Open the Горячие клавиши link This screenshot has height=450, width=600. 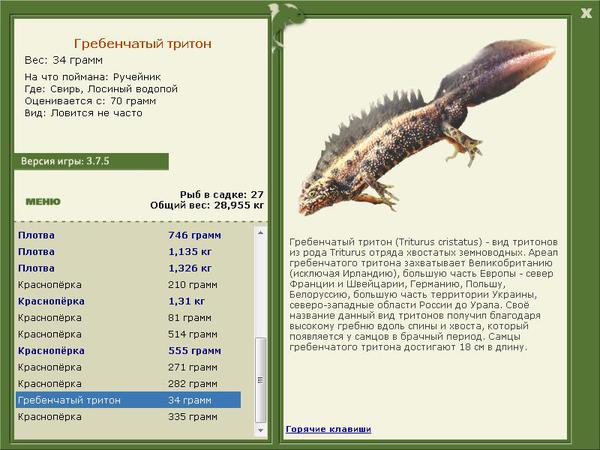(328, 429)
